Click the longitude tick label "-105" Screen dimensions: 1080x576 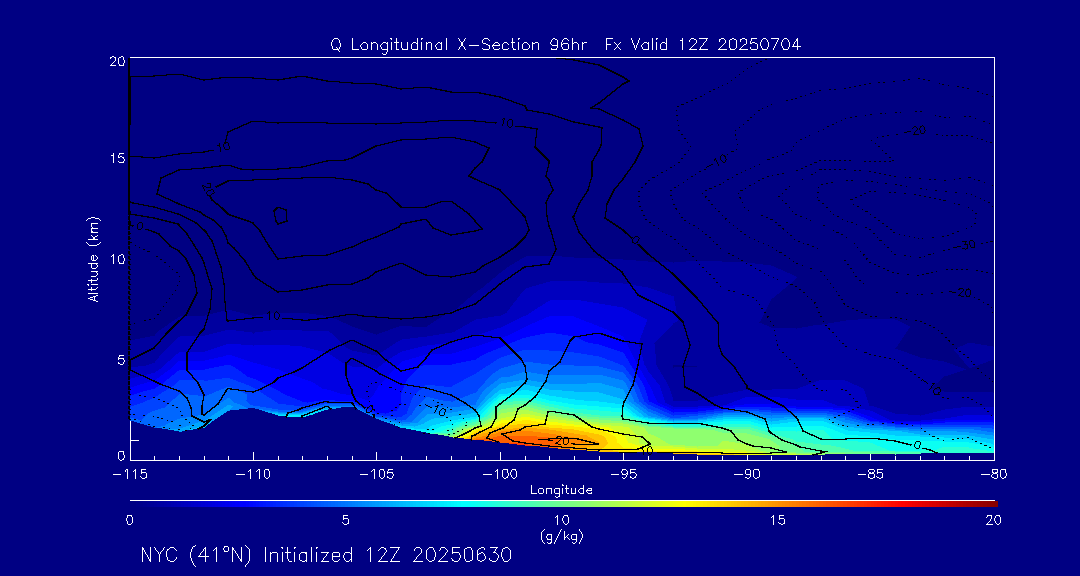[x=376, y=475]
